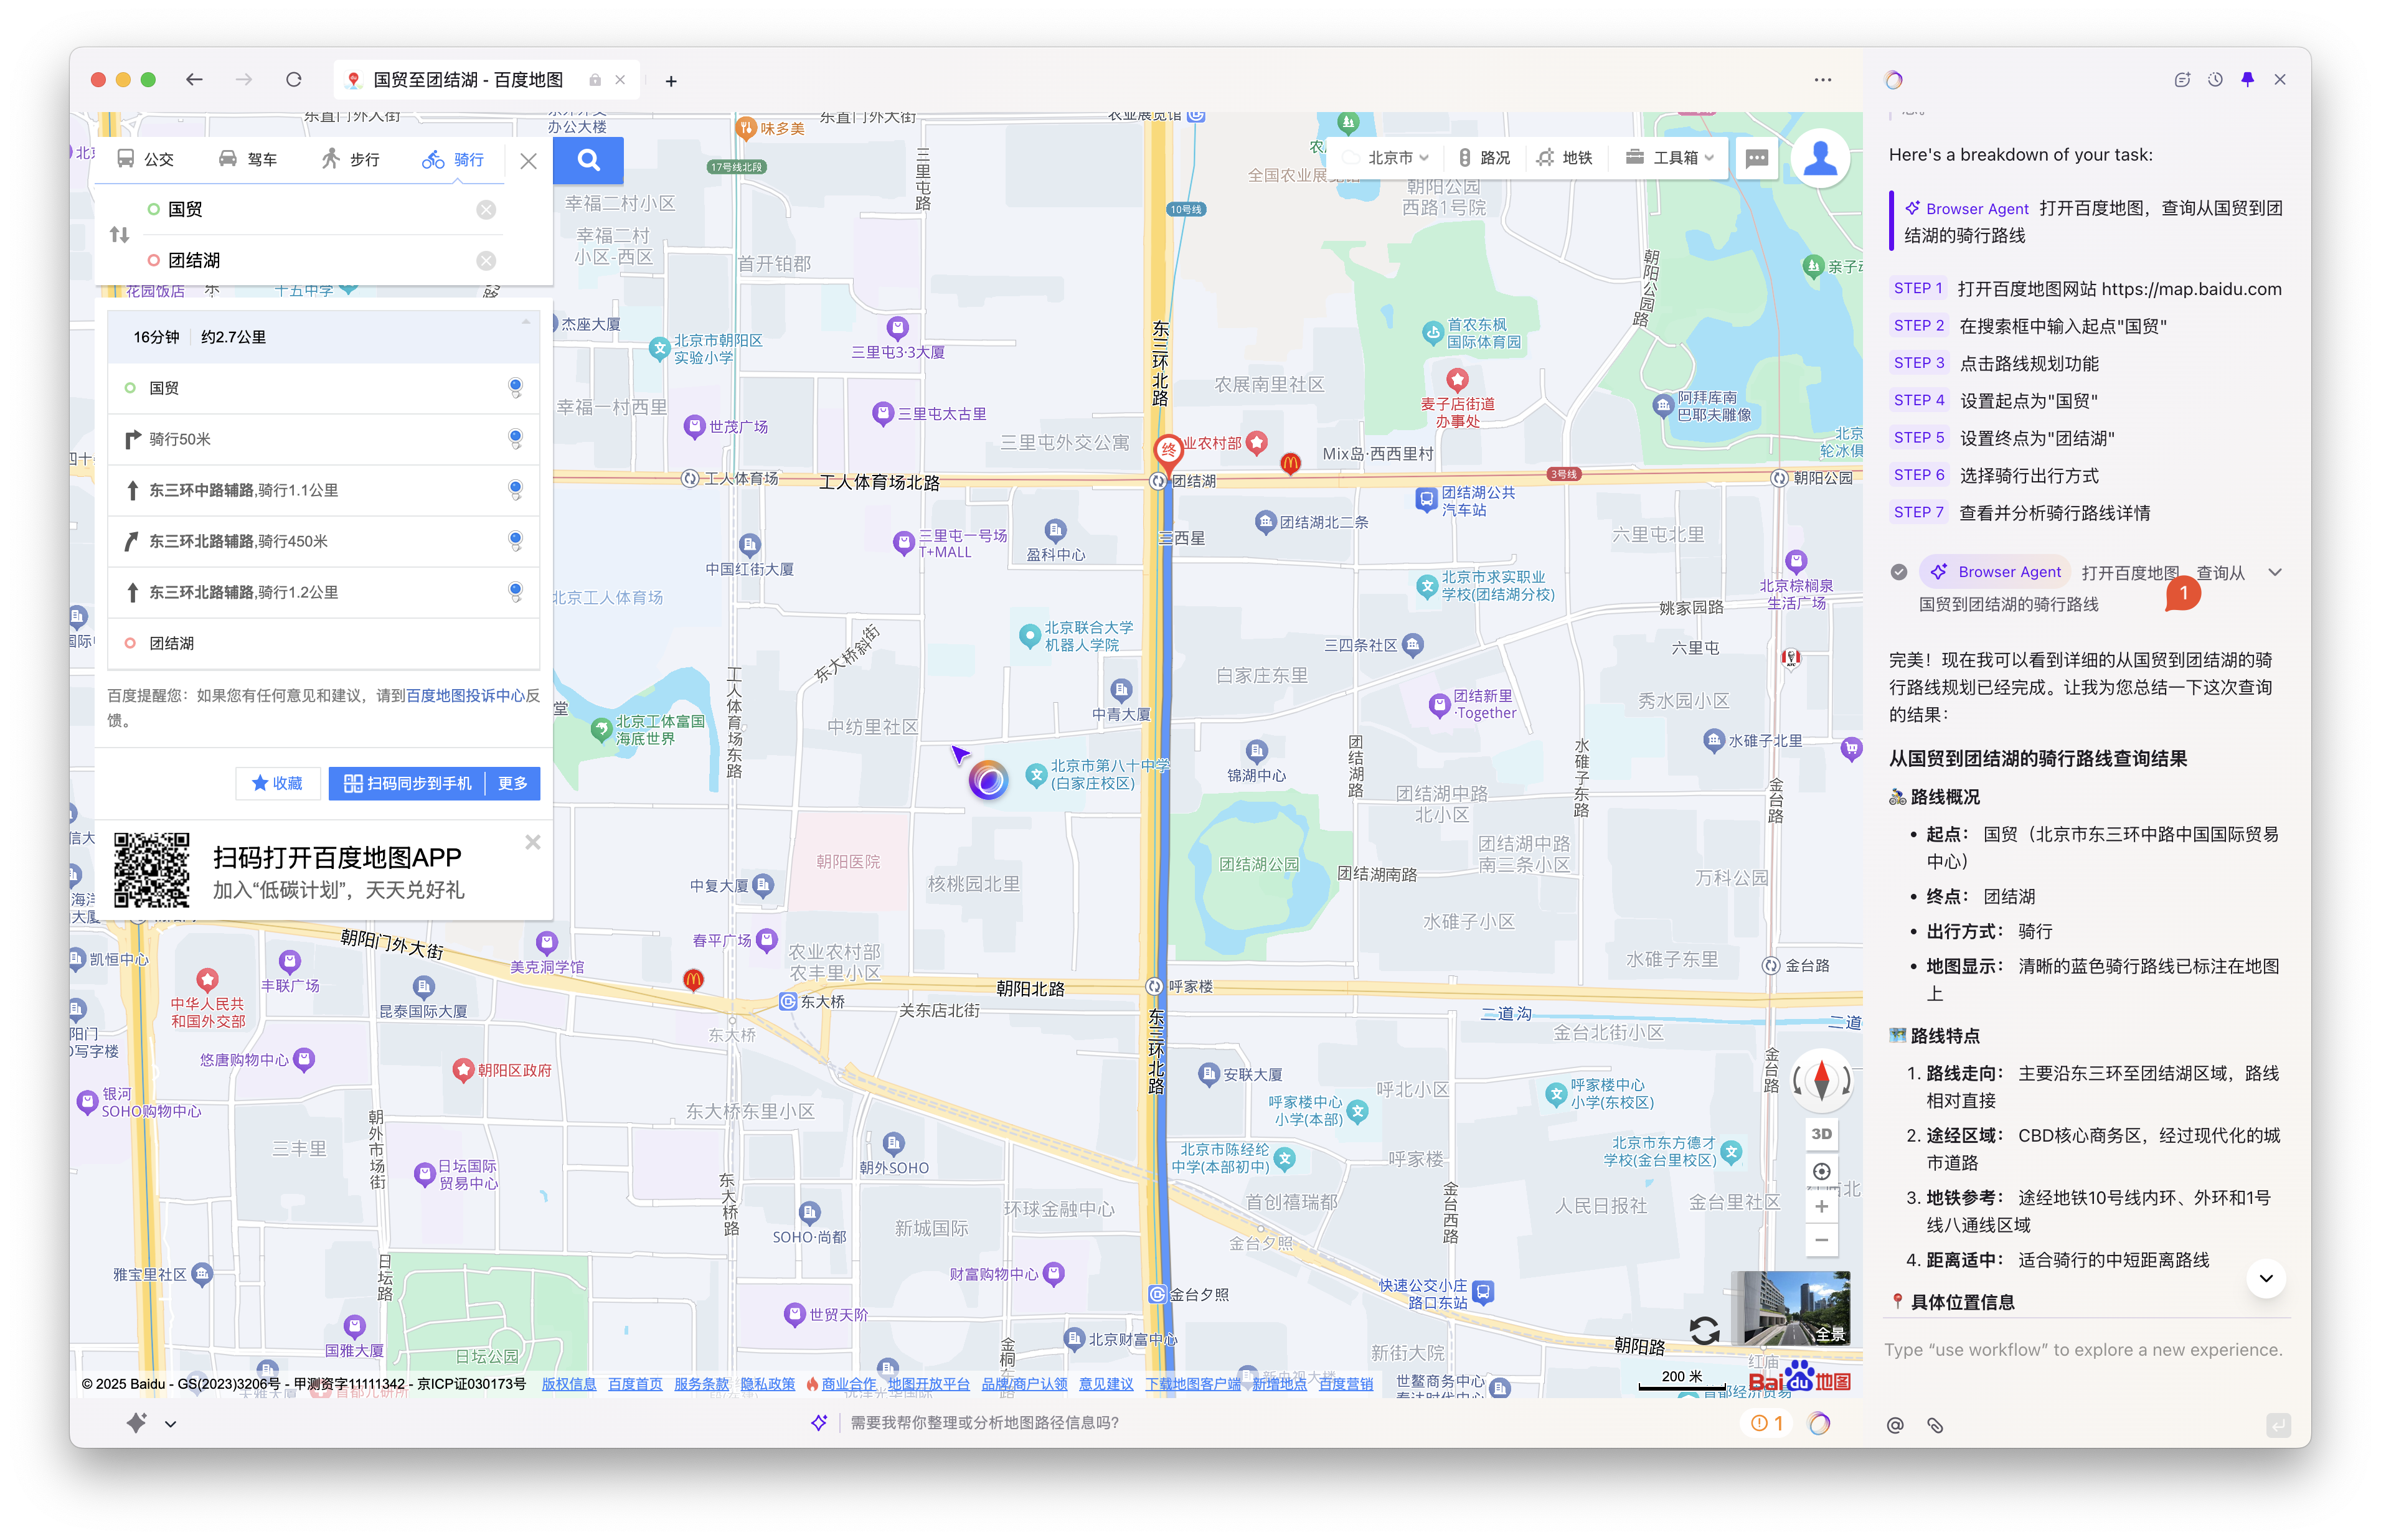Select the 驾车 driving tab

(x=248, y=160)
